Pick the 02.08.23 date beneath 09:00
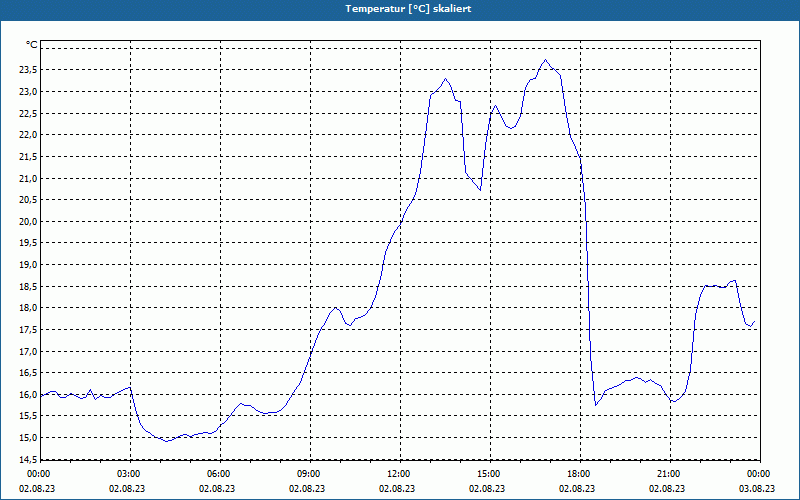Viewport: 800px width, 500px height. pos(307,488)
